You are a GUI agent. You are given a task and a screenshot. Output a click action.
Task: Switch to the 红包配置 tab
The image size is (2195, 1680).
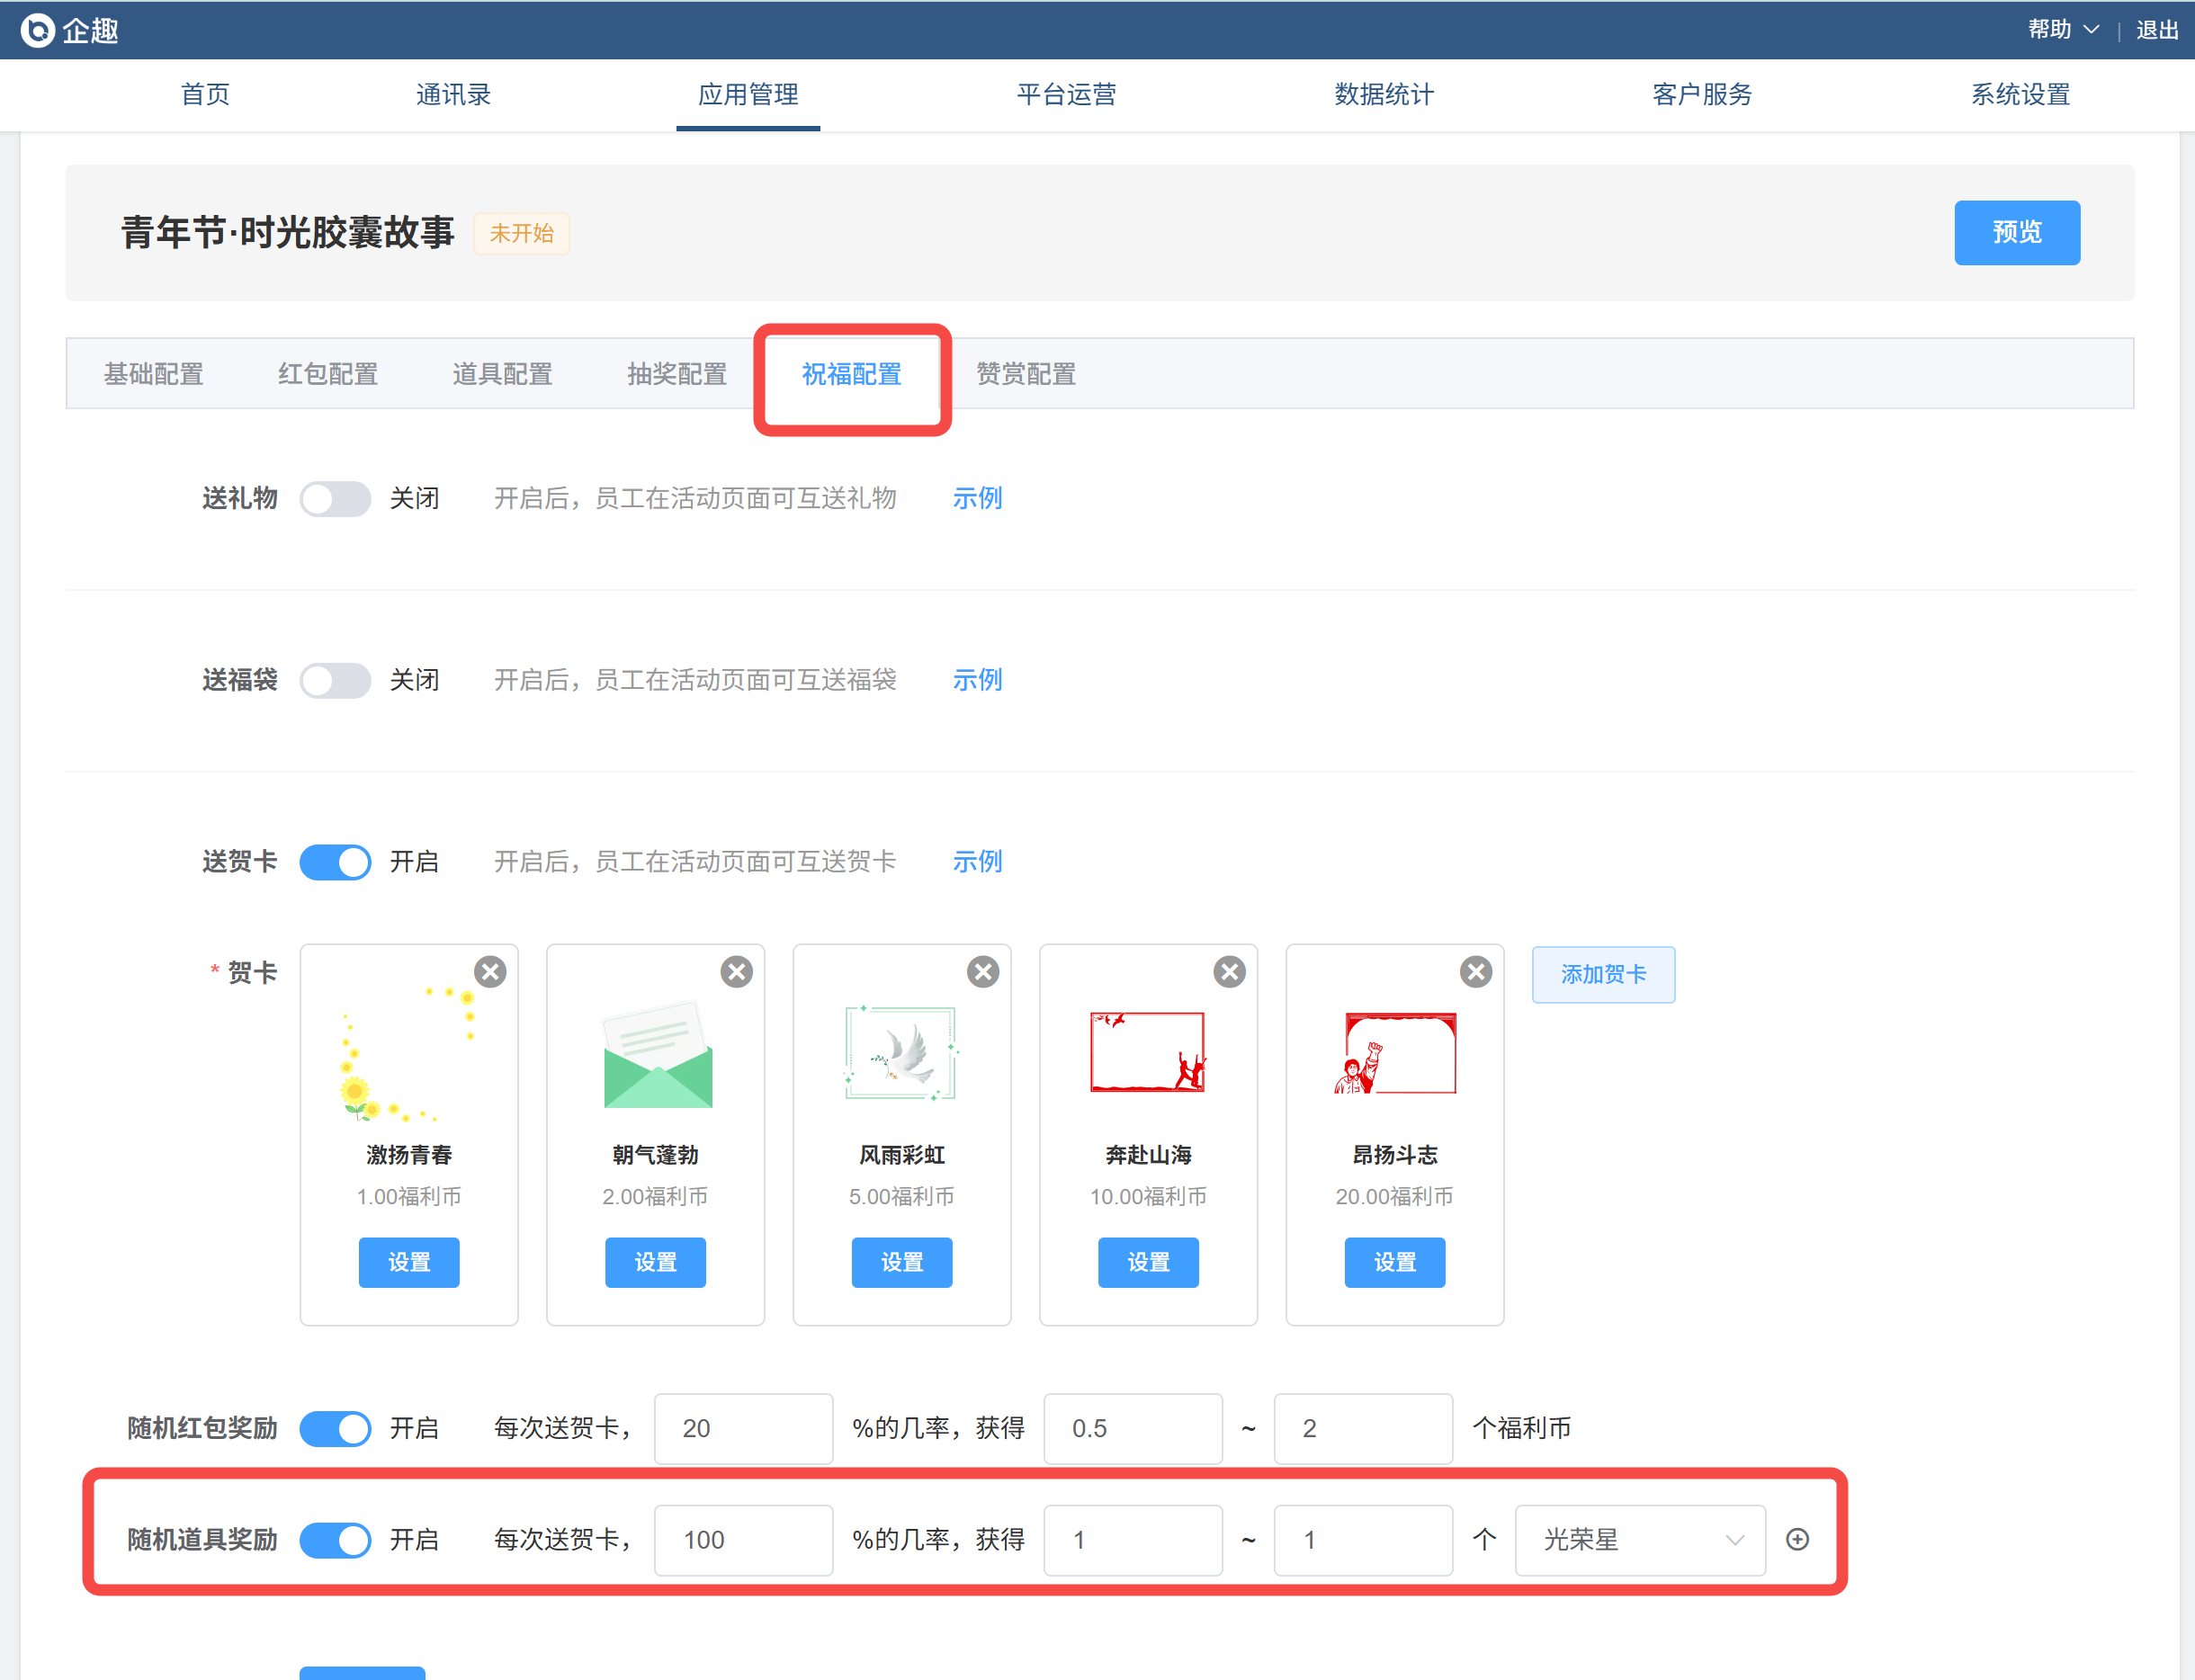tap(327, 374)
